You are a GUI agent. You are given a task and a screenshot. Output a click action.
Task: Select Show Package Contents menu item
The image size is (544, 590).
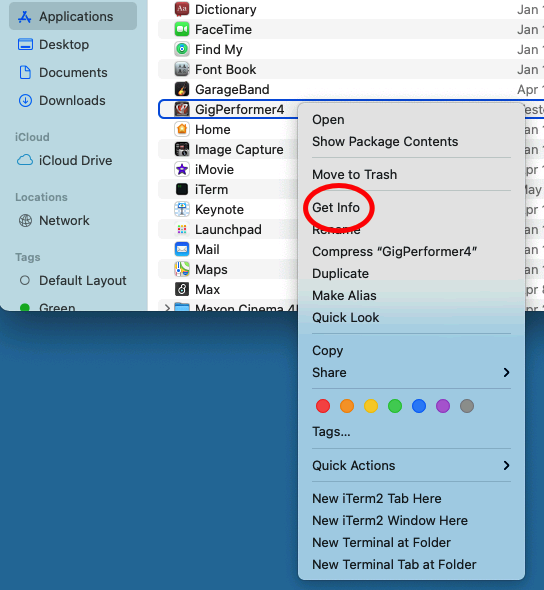point(385,141)
